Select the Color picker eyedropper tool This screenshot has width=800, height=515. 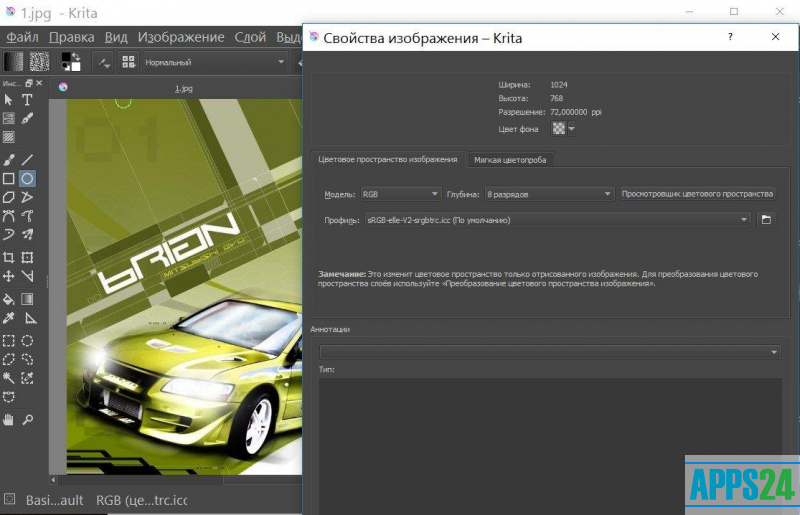coord(8,318)
